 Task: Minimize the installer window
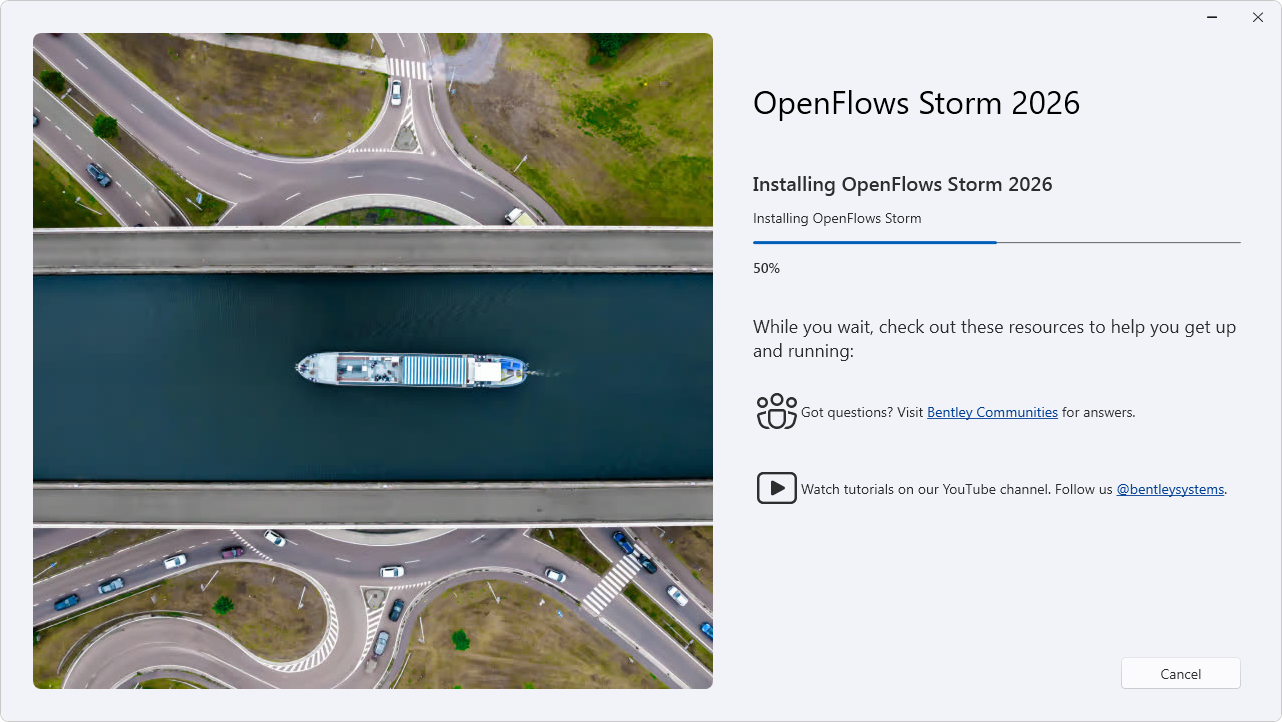point(1212,17)
